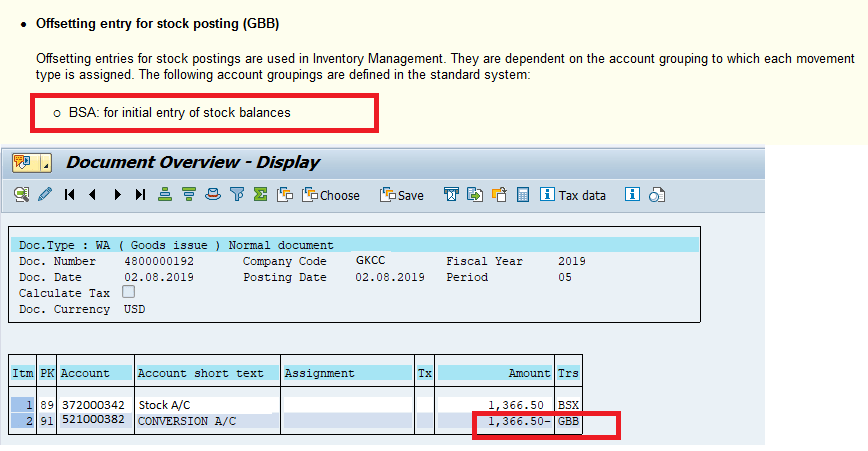This screenshot has height=451, width=868.
Task: Click the Choose layout button
Action: [331, 195]
